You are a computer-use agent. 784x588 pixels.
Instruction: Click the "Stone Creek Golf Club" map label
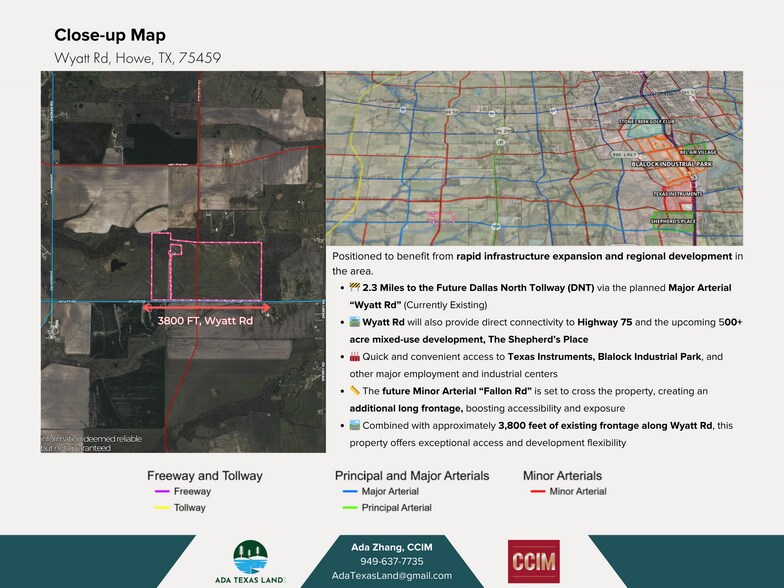647,122
